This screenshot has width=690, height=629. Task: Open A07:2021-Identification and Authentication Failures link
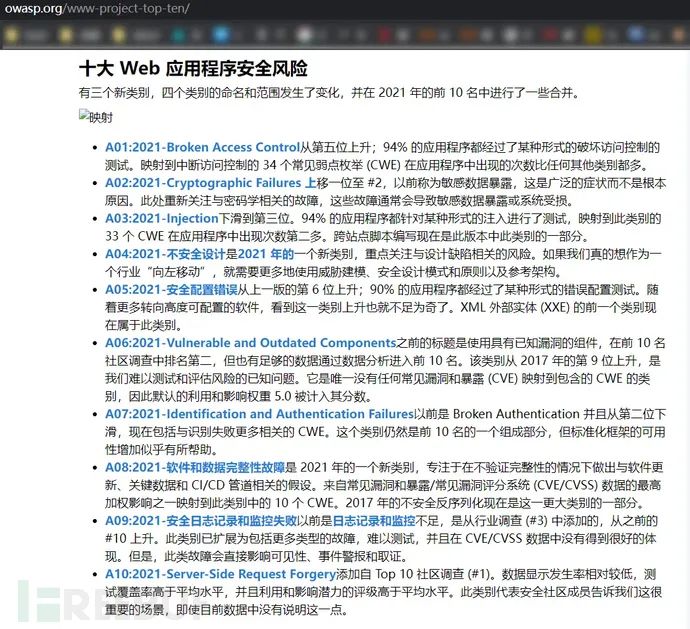tap(260, 414)
